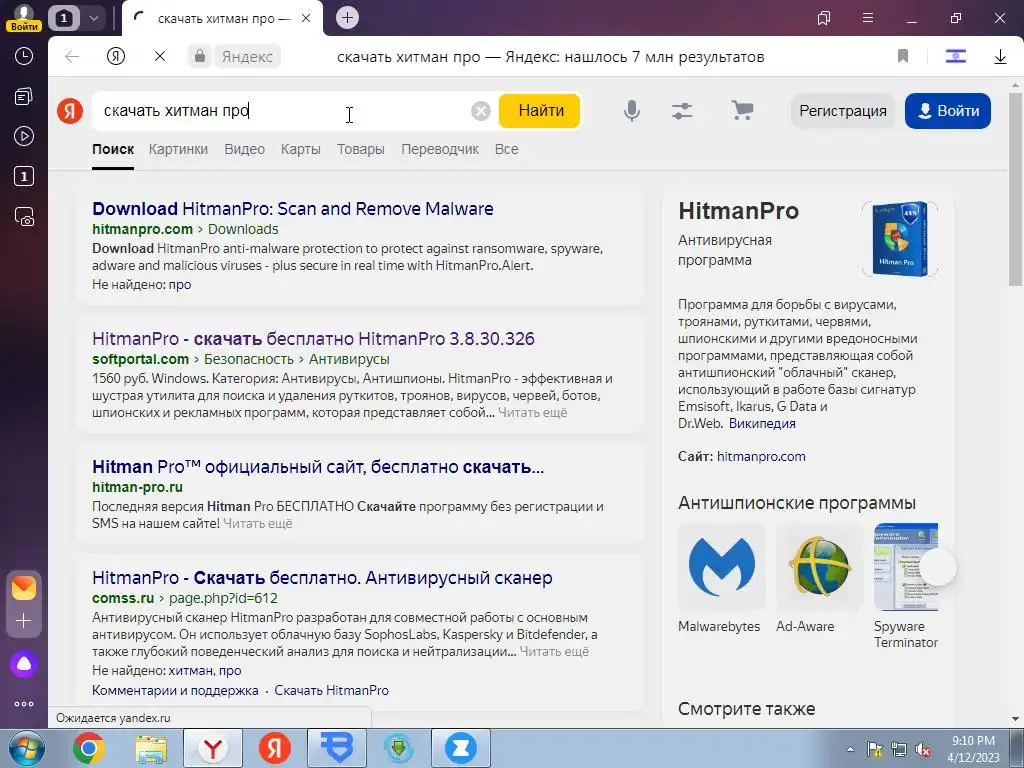Add a new sidebar app with plus

(x=24, y=620)
